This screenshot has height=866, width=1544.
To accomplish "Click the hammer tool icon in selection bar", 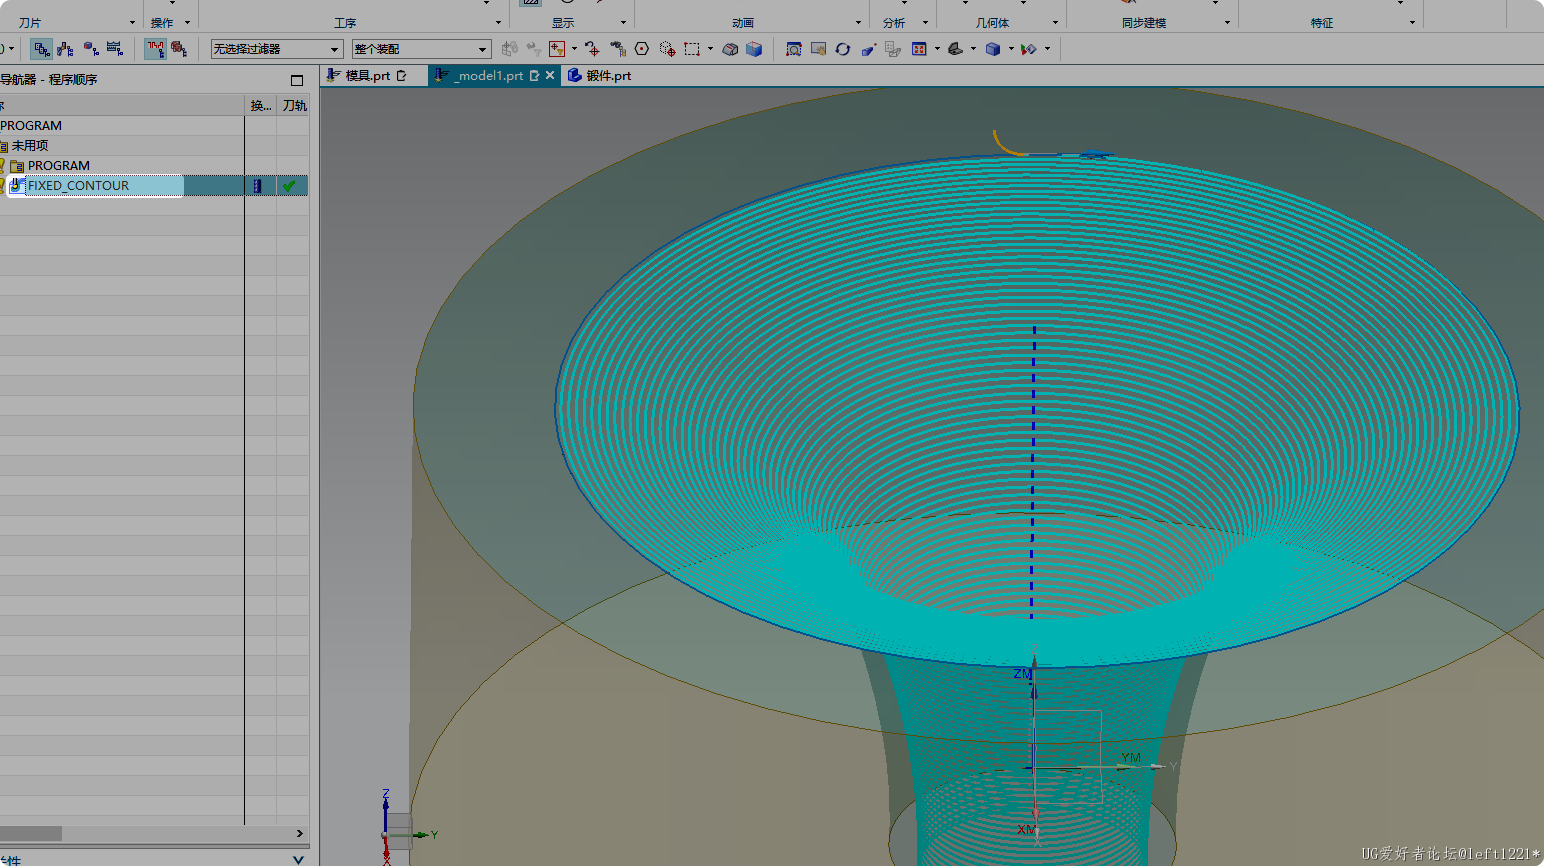I will [x=617, y=49].
